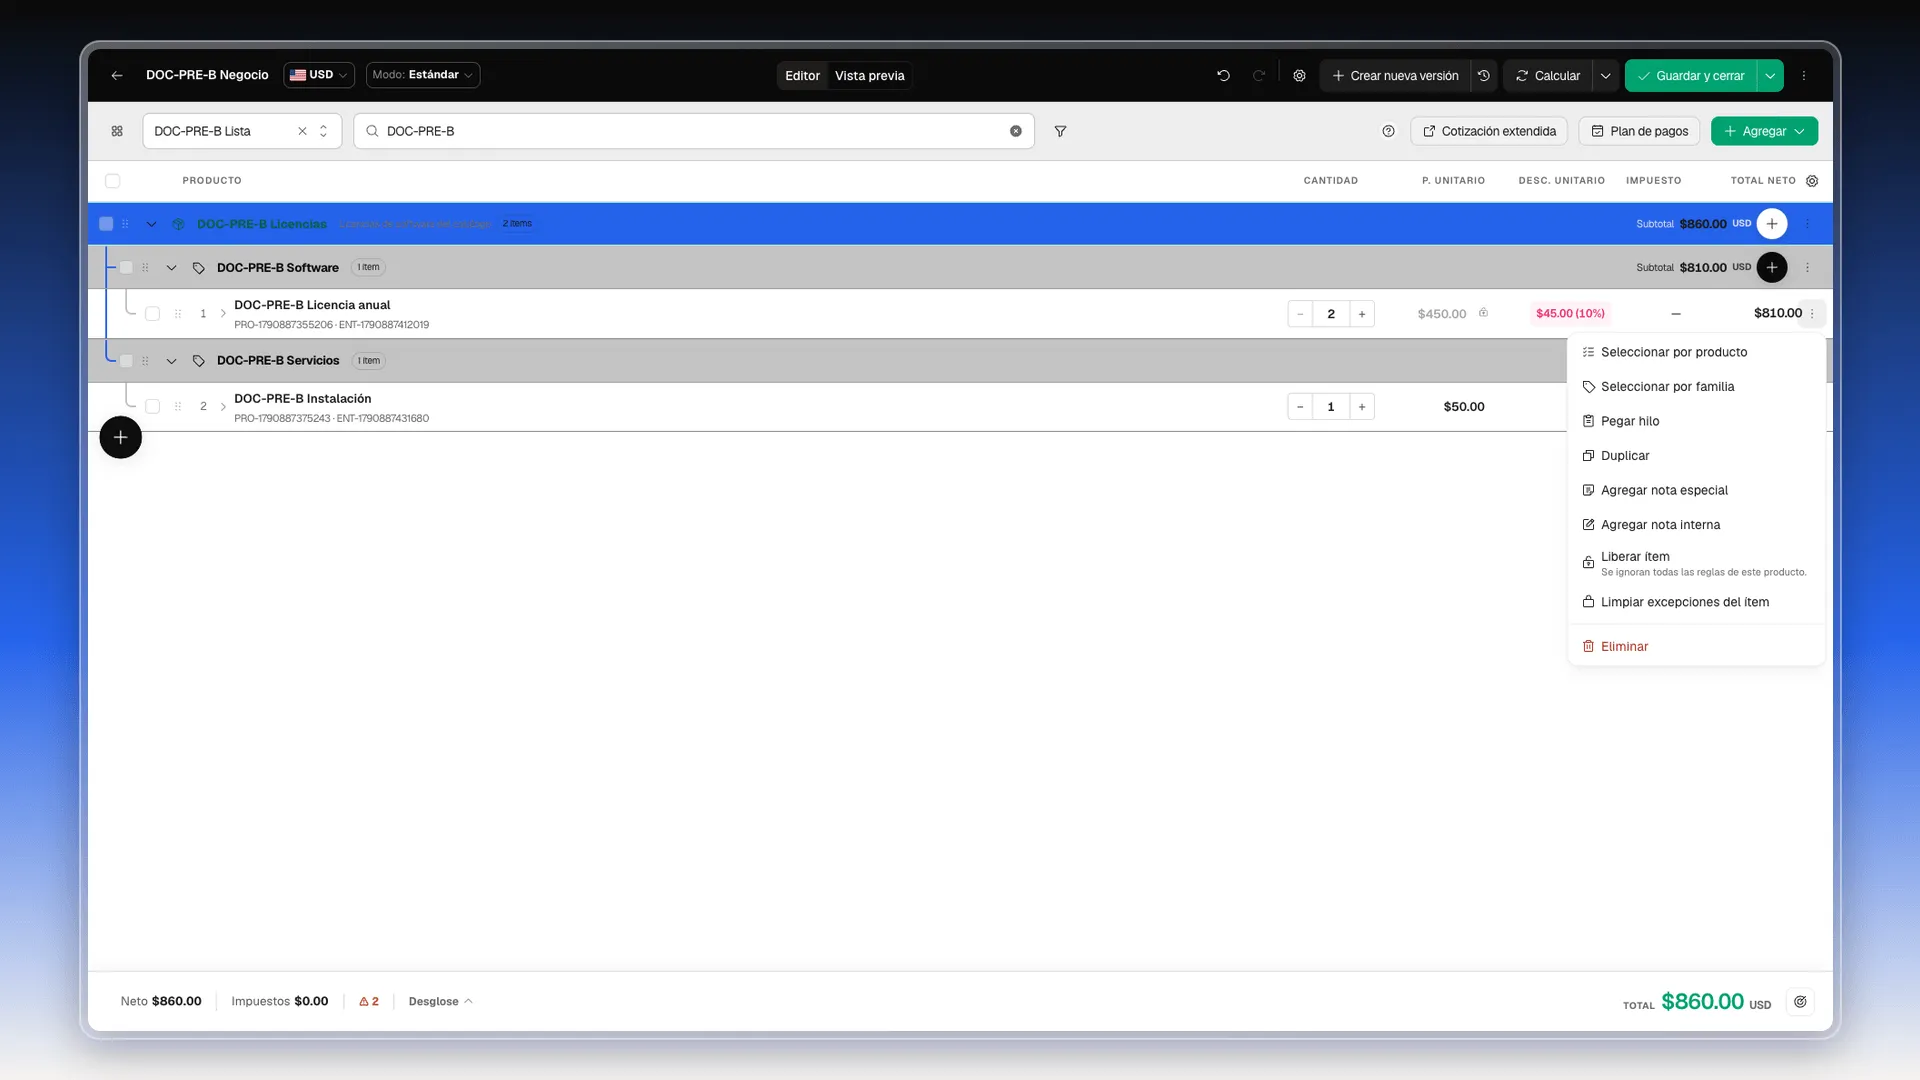This screenshot has width=1920, height=1080.
Task: Select the DOC-PRE-B Licencia anual checkbox
Action: click(x=152, y=313)
